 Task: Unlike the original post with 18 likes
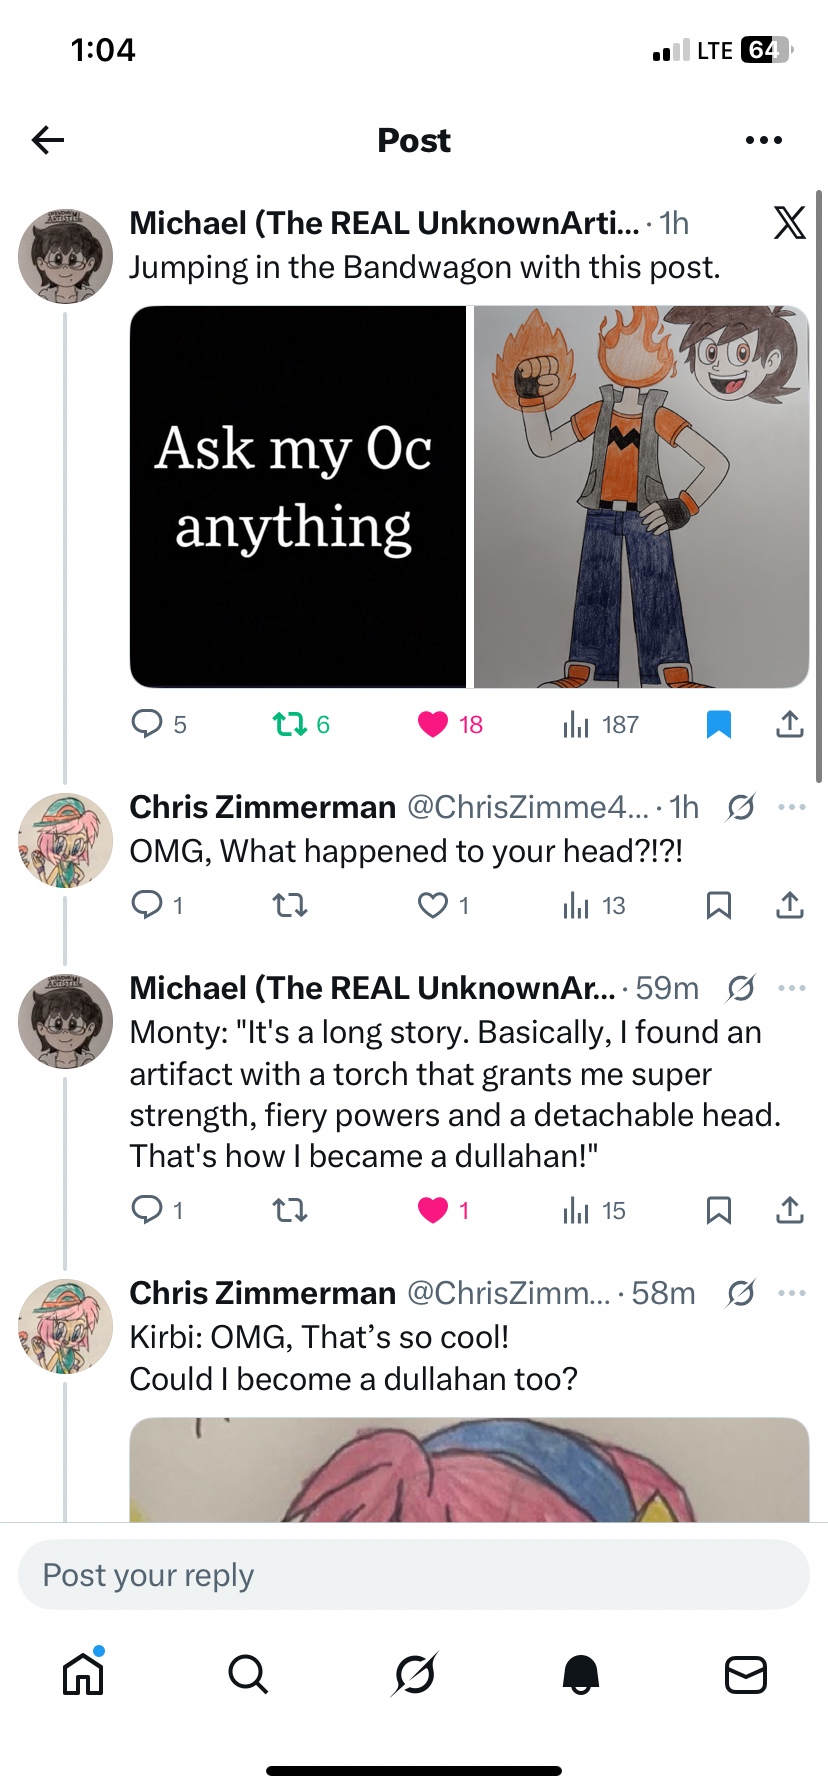coord(433,723)
